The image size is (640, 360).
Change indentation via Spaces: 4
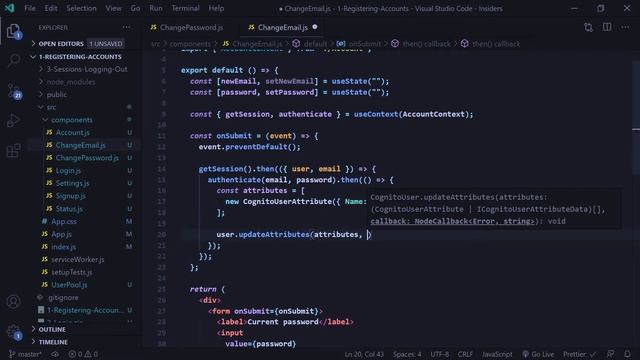click(x=407, y=354)
